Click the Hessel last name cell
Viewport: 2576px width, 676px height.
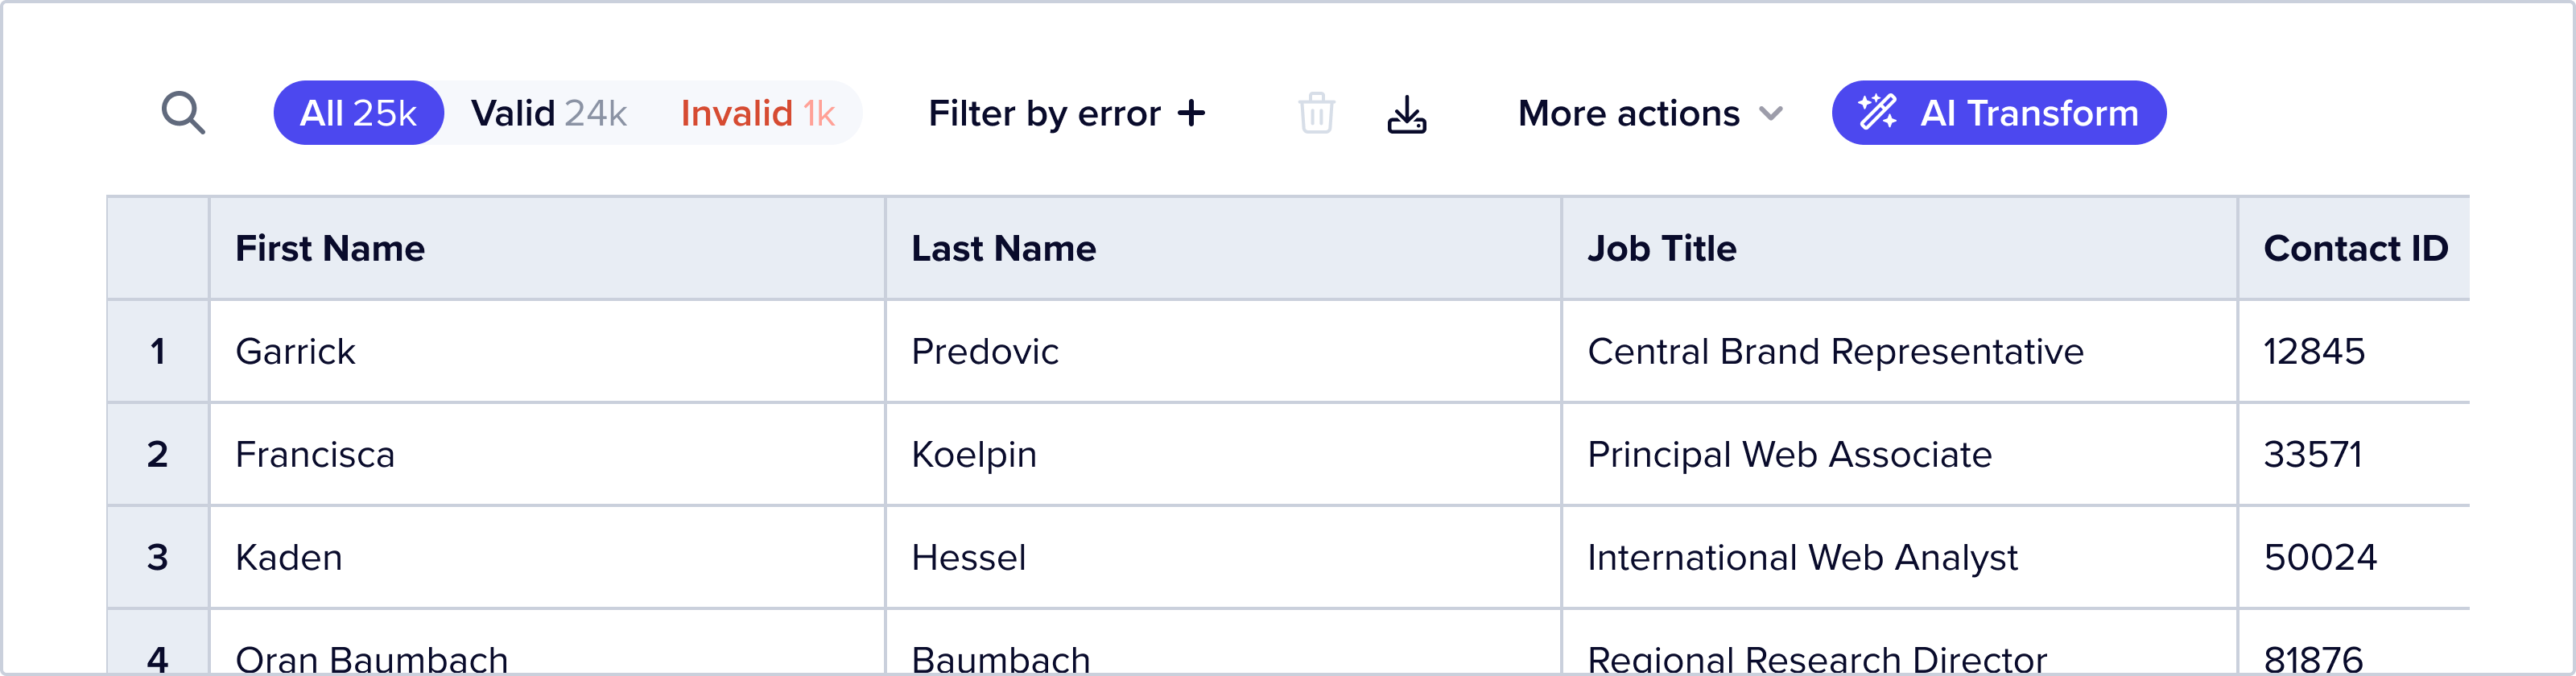pyautogui.click(x=968, y=557)
